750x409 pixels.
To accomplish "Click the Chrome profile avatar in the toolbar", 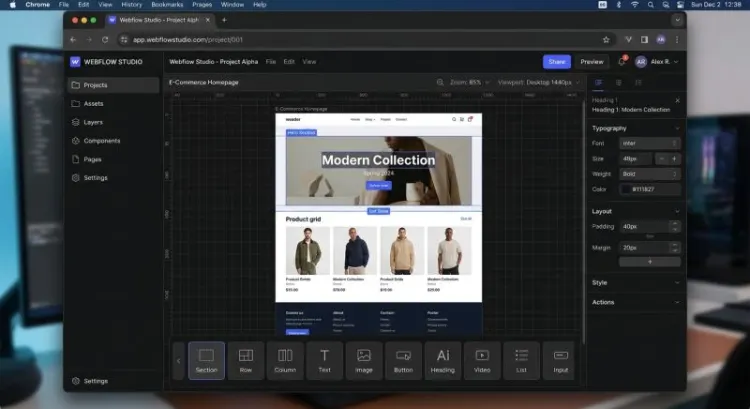I will coord(661,40).
